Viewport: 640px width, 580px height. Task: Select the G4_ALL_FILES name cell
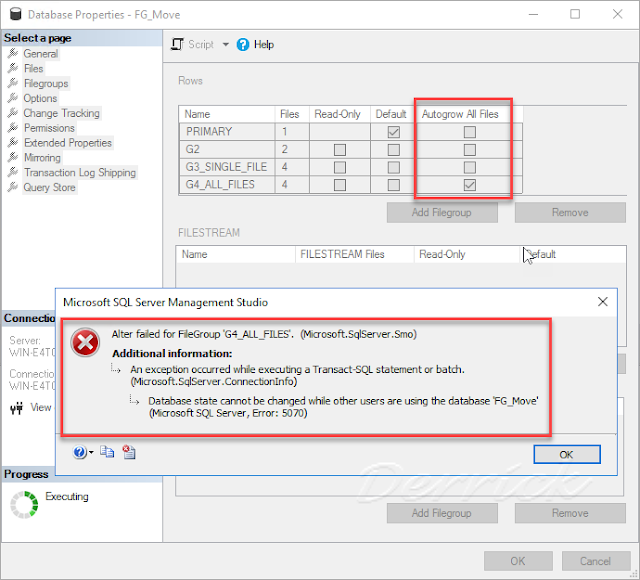pos(227,184)
